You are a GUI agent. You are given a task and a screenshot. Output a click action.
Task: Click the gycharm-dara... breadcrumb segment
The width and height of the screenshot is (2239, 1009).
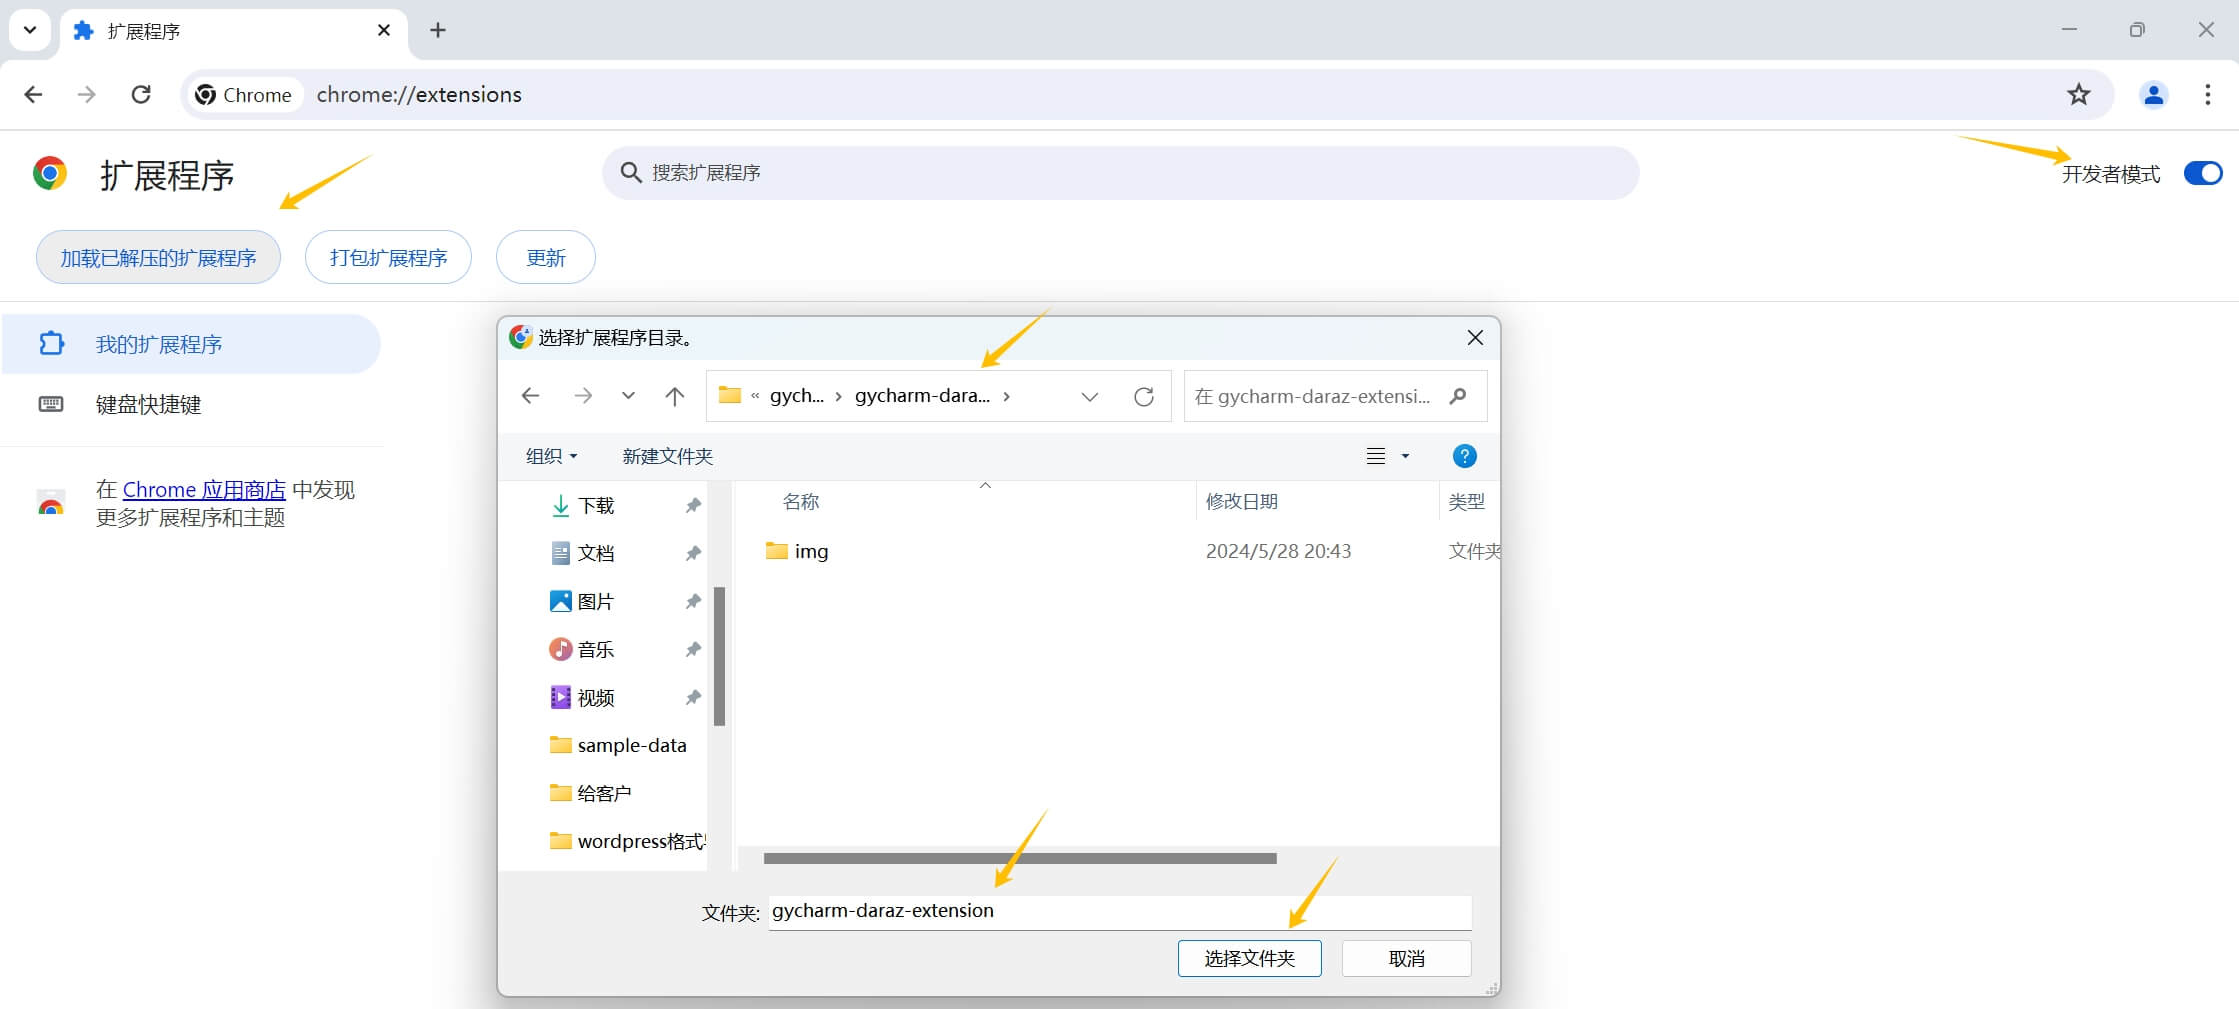pos(922,396)
